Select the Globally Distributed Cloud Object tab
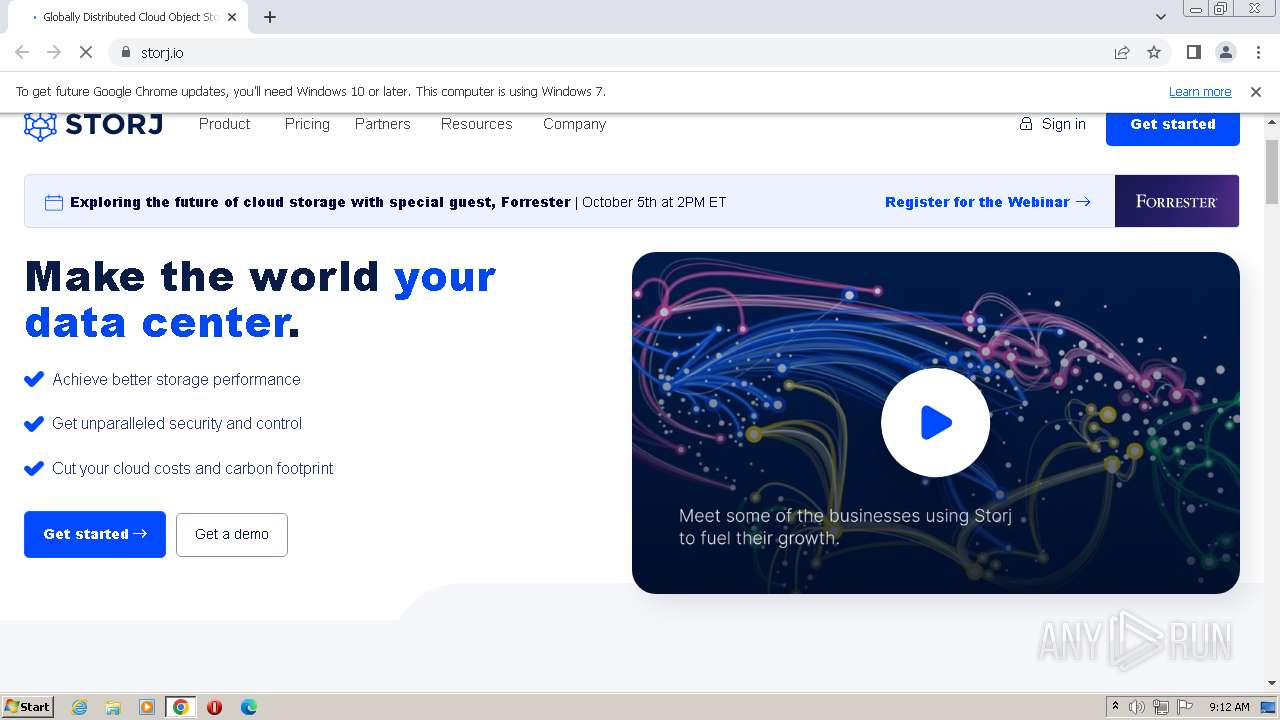This screenshot has width=1280, height=720. click(x=128, y=17)
